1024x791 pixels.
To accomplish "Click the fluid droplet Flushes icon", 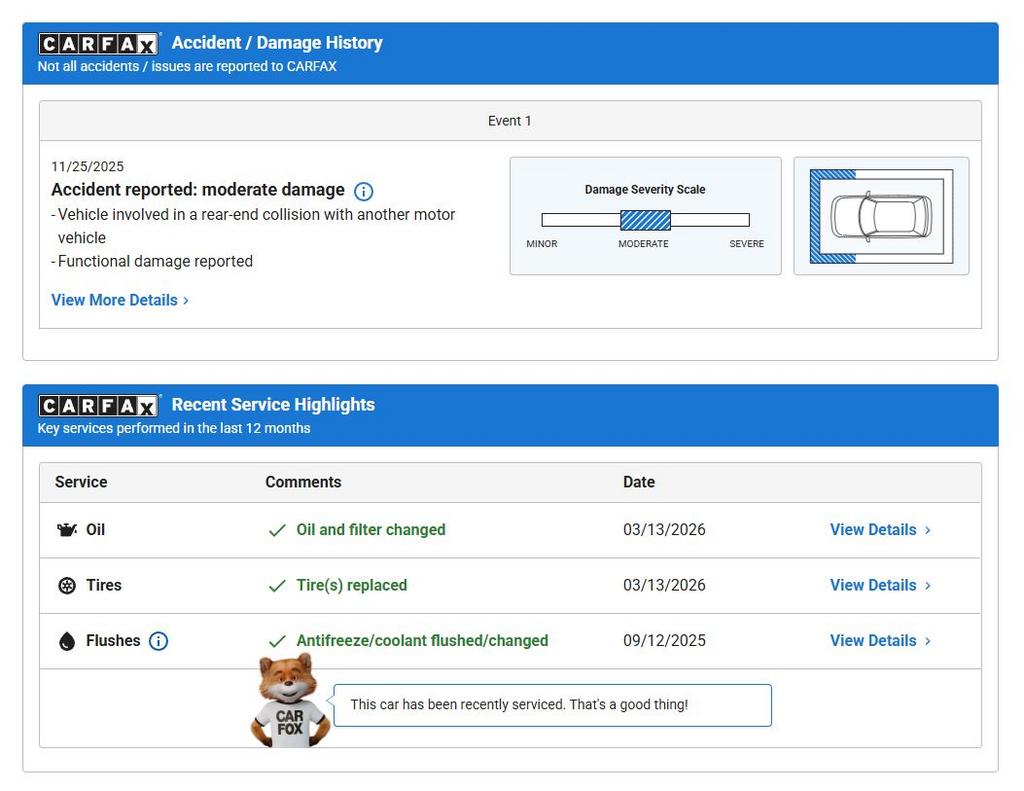I will tap(67, 641).
